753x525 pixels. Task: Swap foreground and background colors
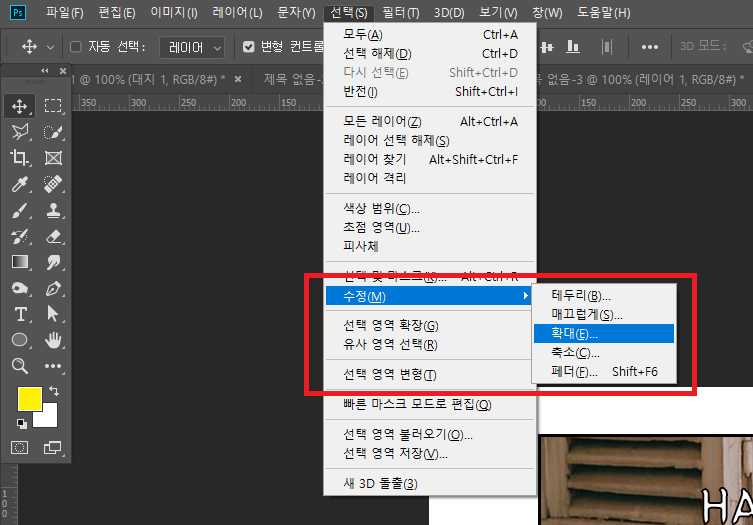pyautogui.click(x=54, y=391)
